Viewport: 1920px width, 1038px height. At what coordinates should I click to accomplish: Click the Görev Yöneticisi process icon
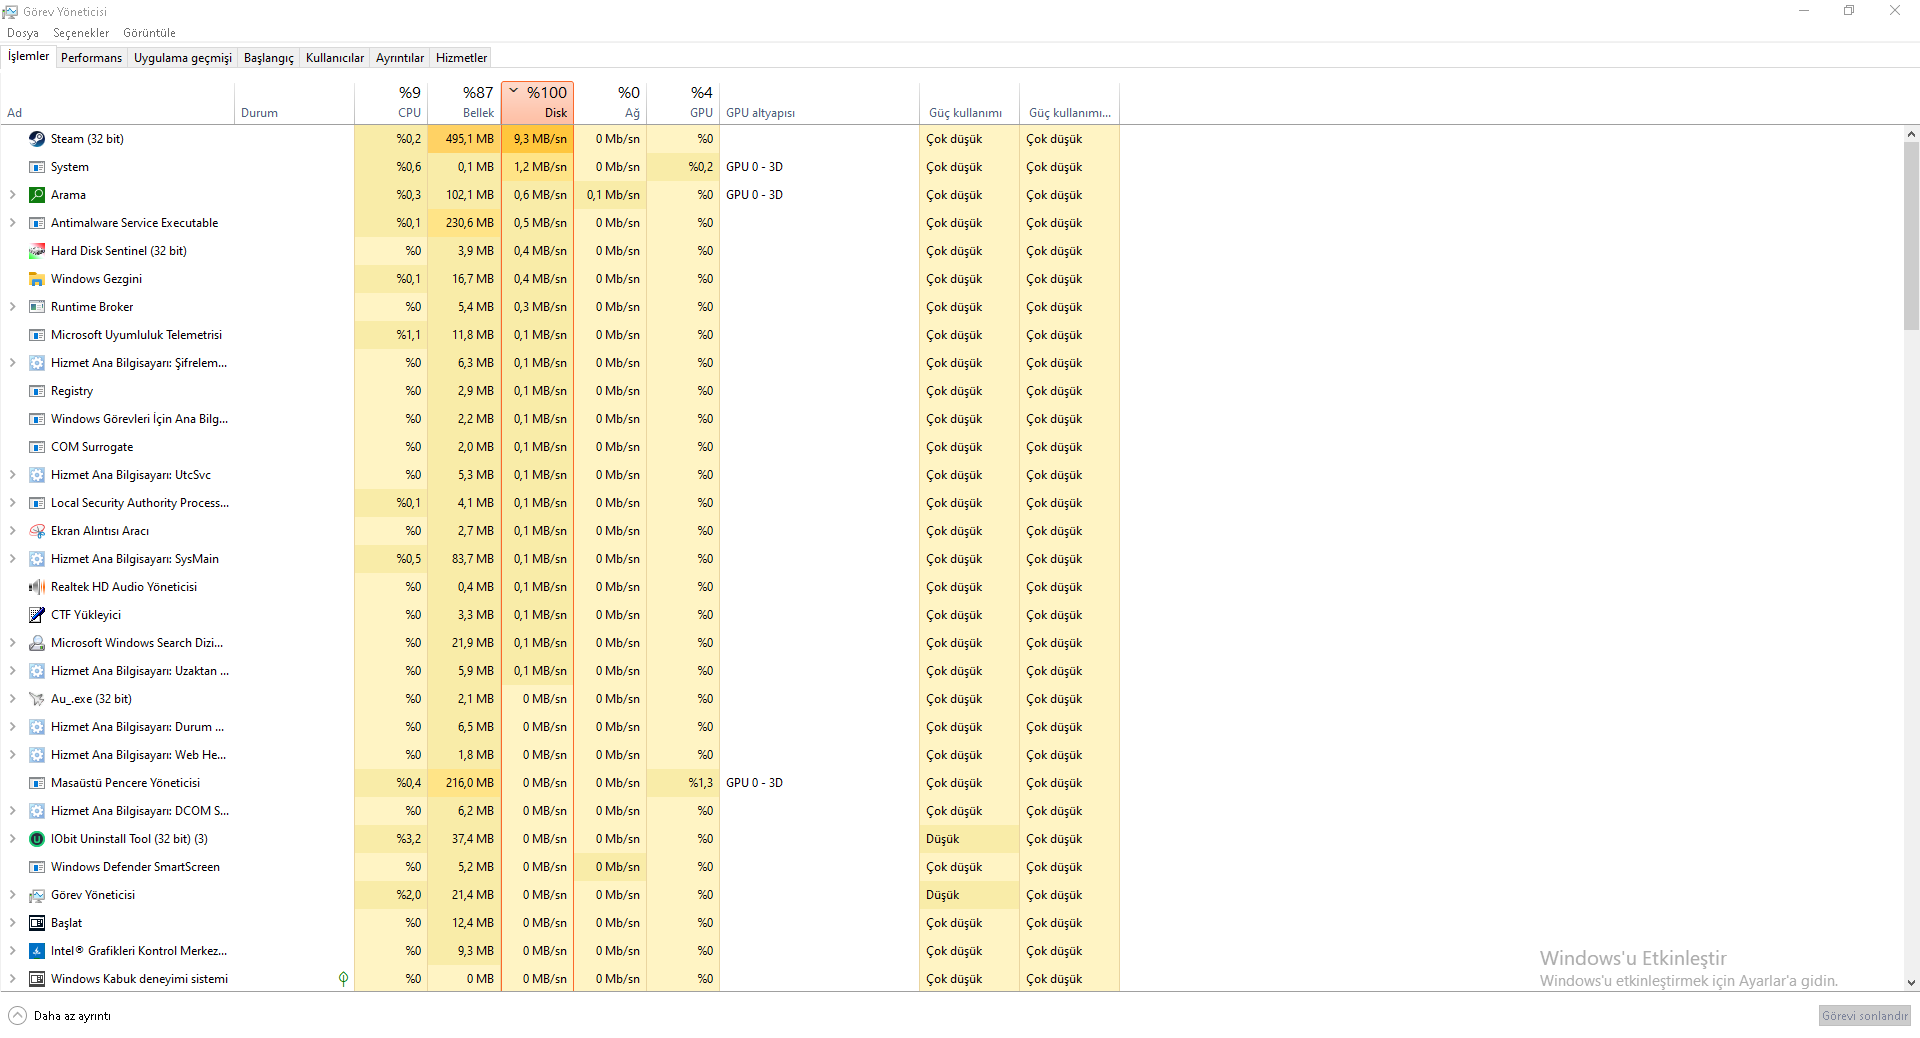tap(37, 895)
